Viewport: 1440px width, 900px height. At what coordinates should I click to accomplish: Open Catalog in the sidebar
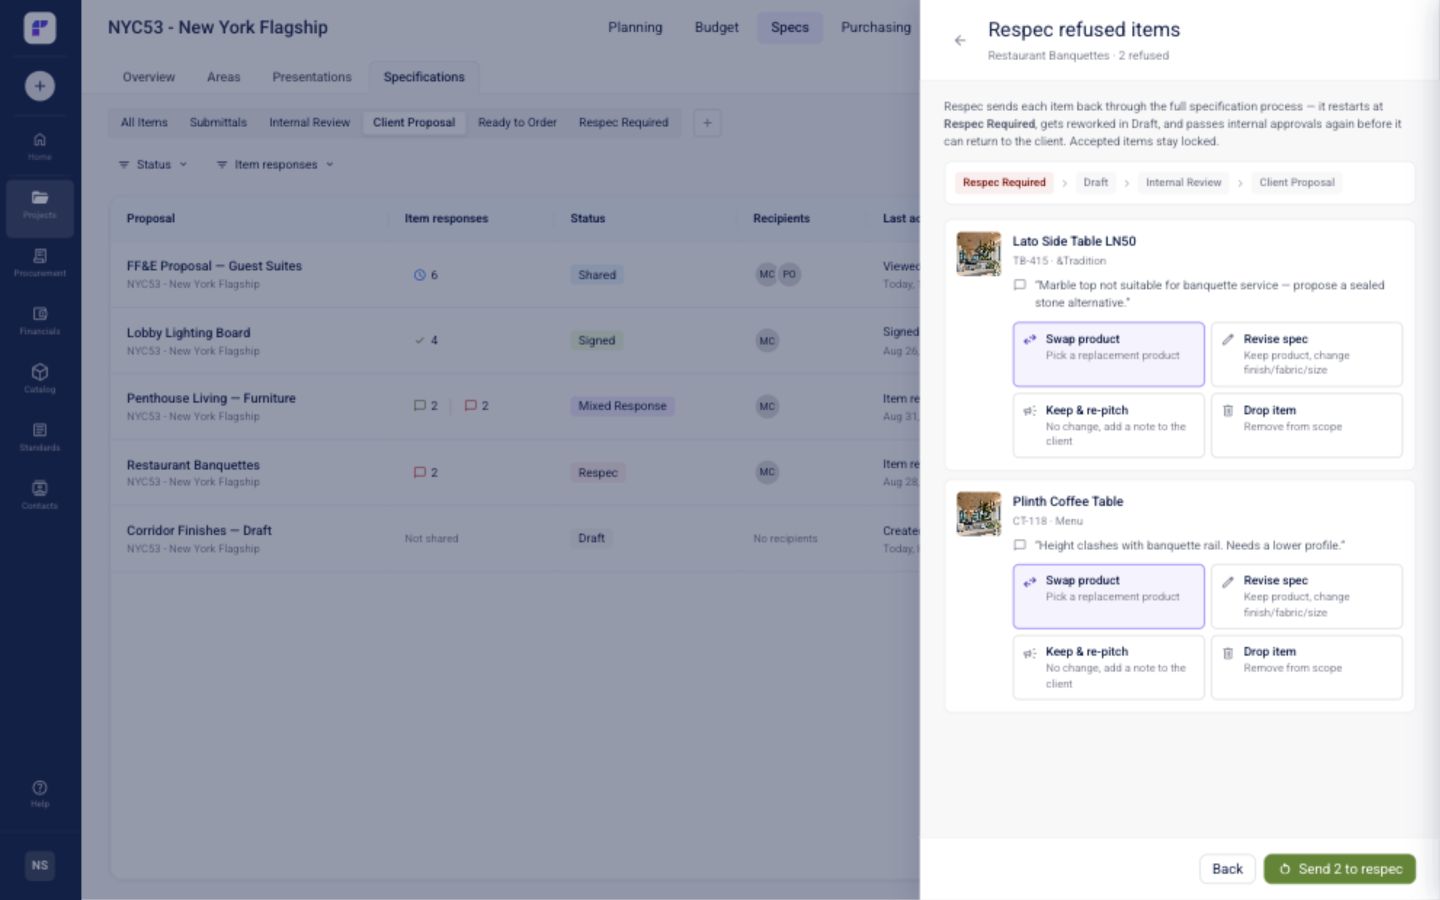click(40, 379)
